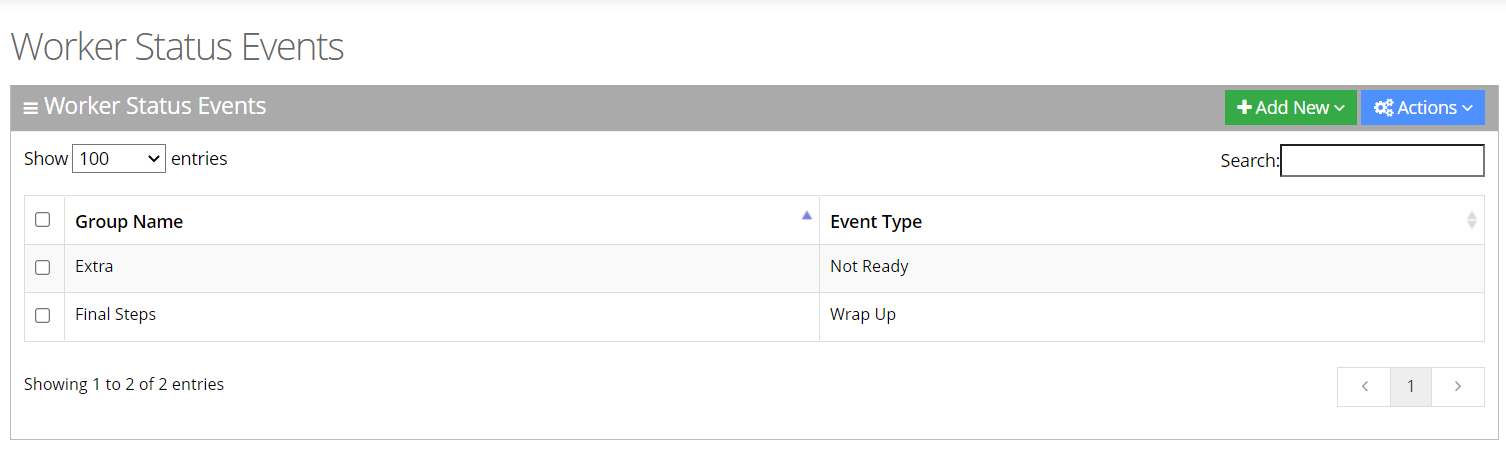The image size is (1506, 462).
Task: Click the blue sort arrow beside Group Name
Action: click(806, 215)
